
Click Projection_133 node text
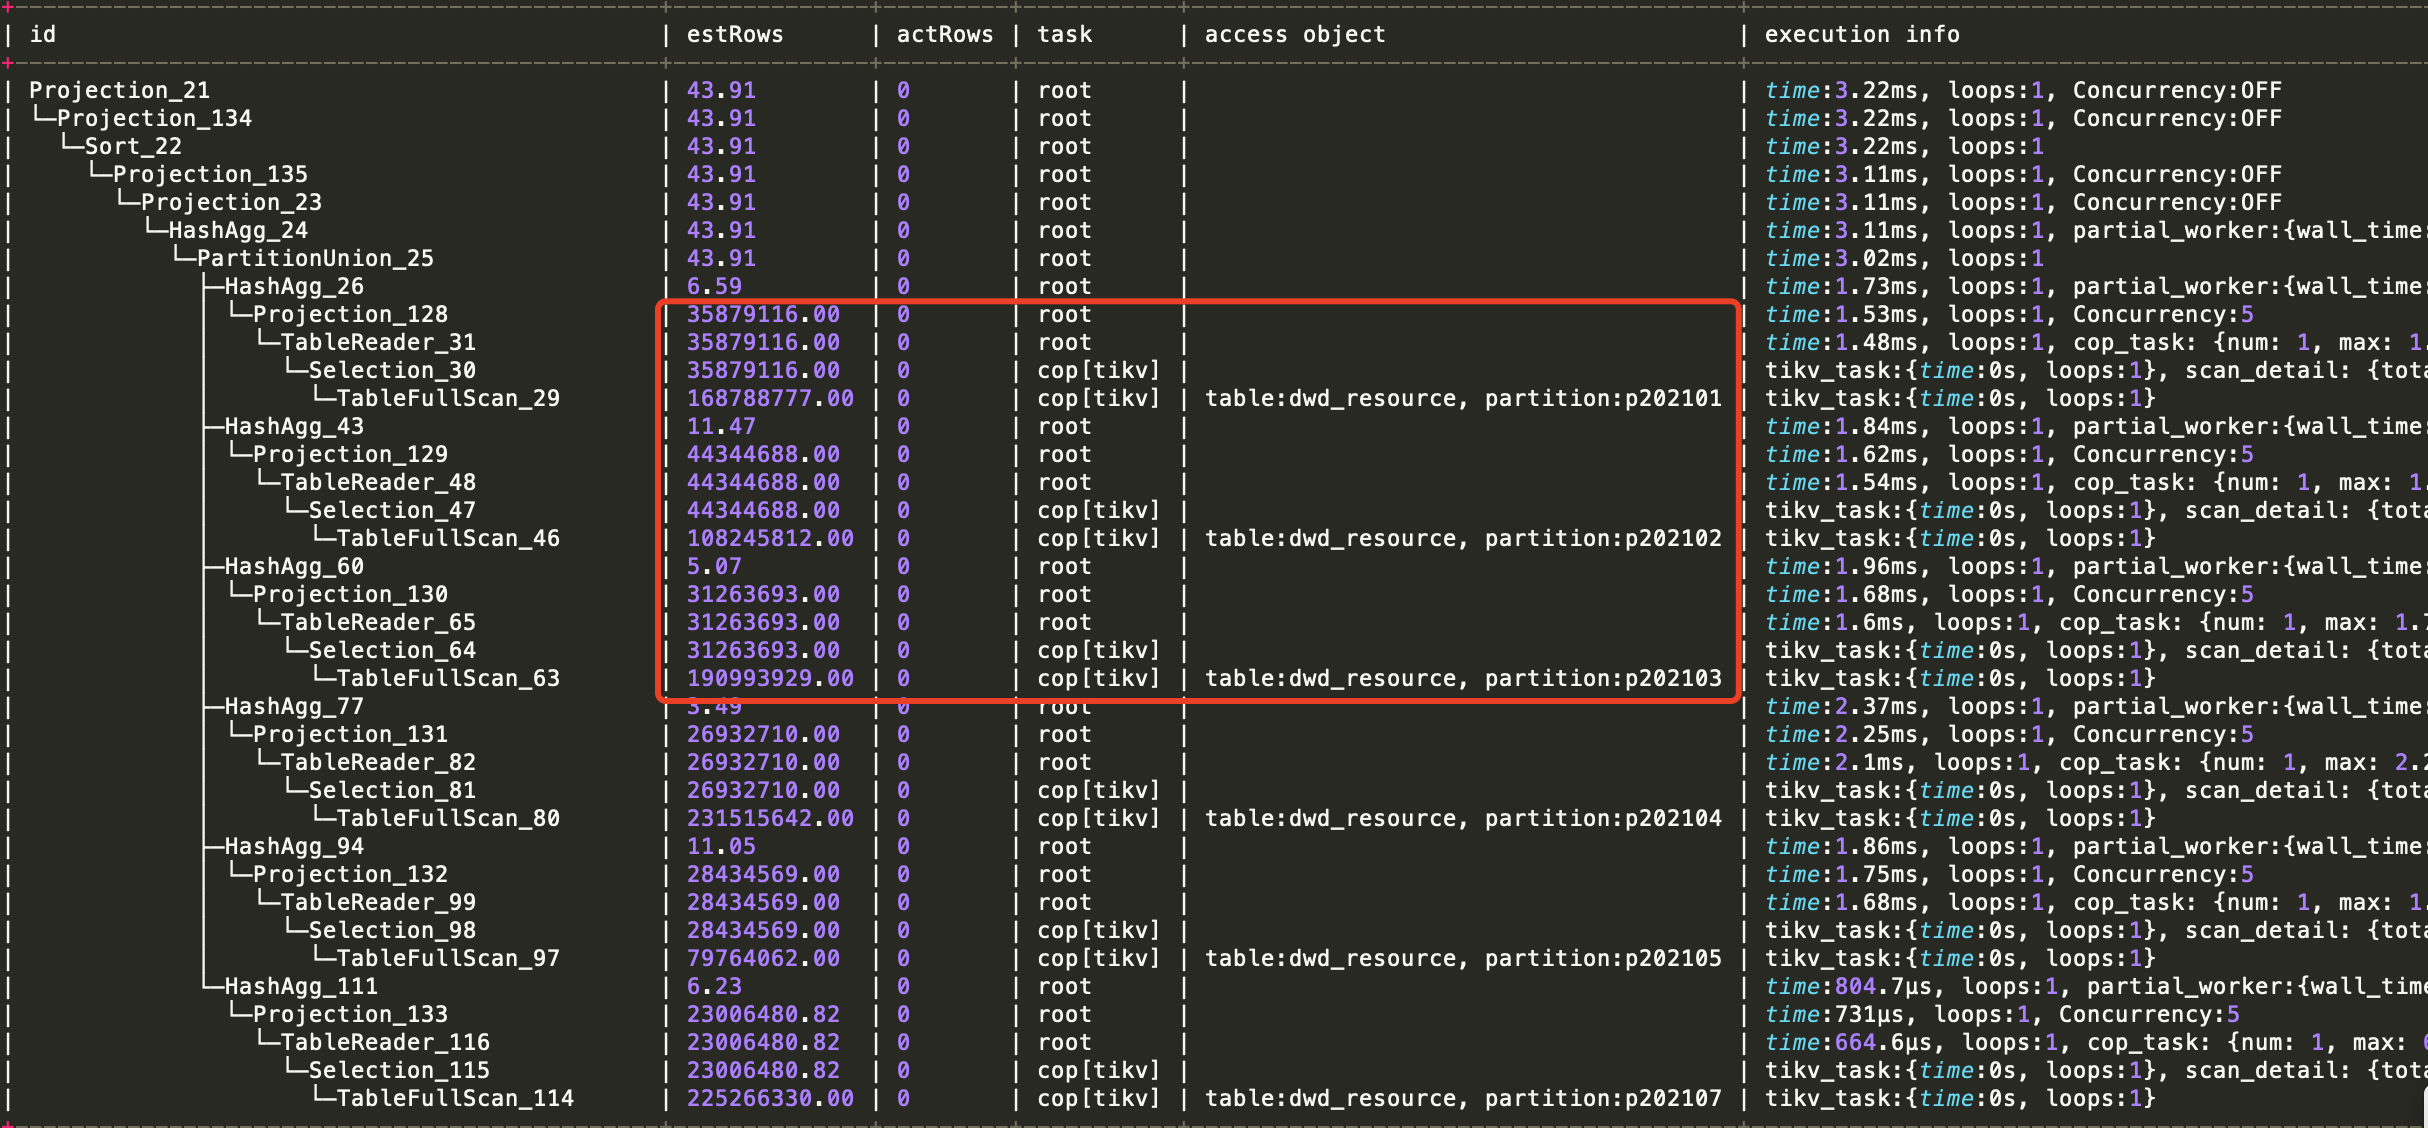[350, 1014]
